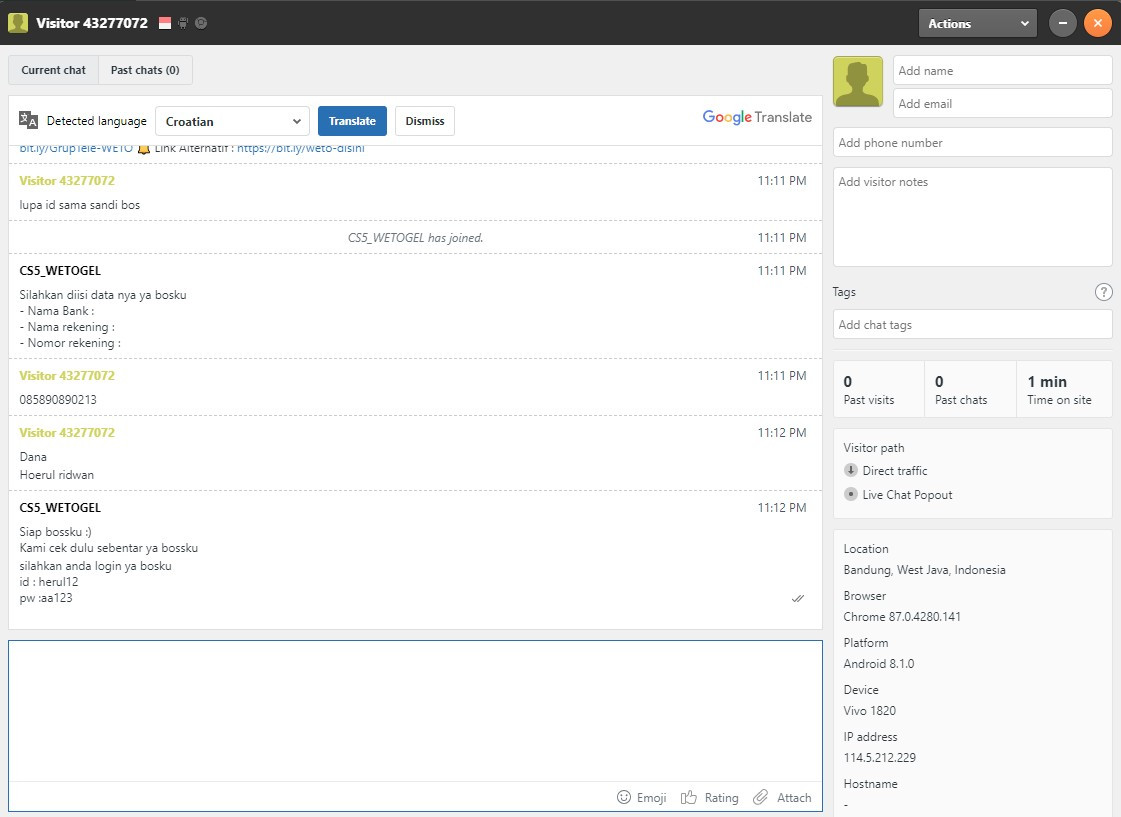This screenshot has width=1121, height=817.
Task: Click the blue Translate button
Action: tap(352, 121)
